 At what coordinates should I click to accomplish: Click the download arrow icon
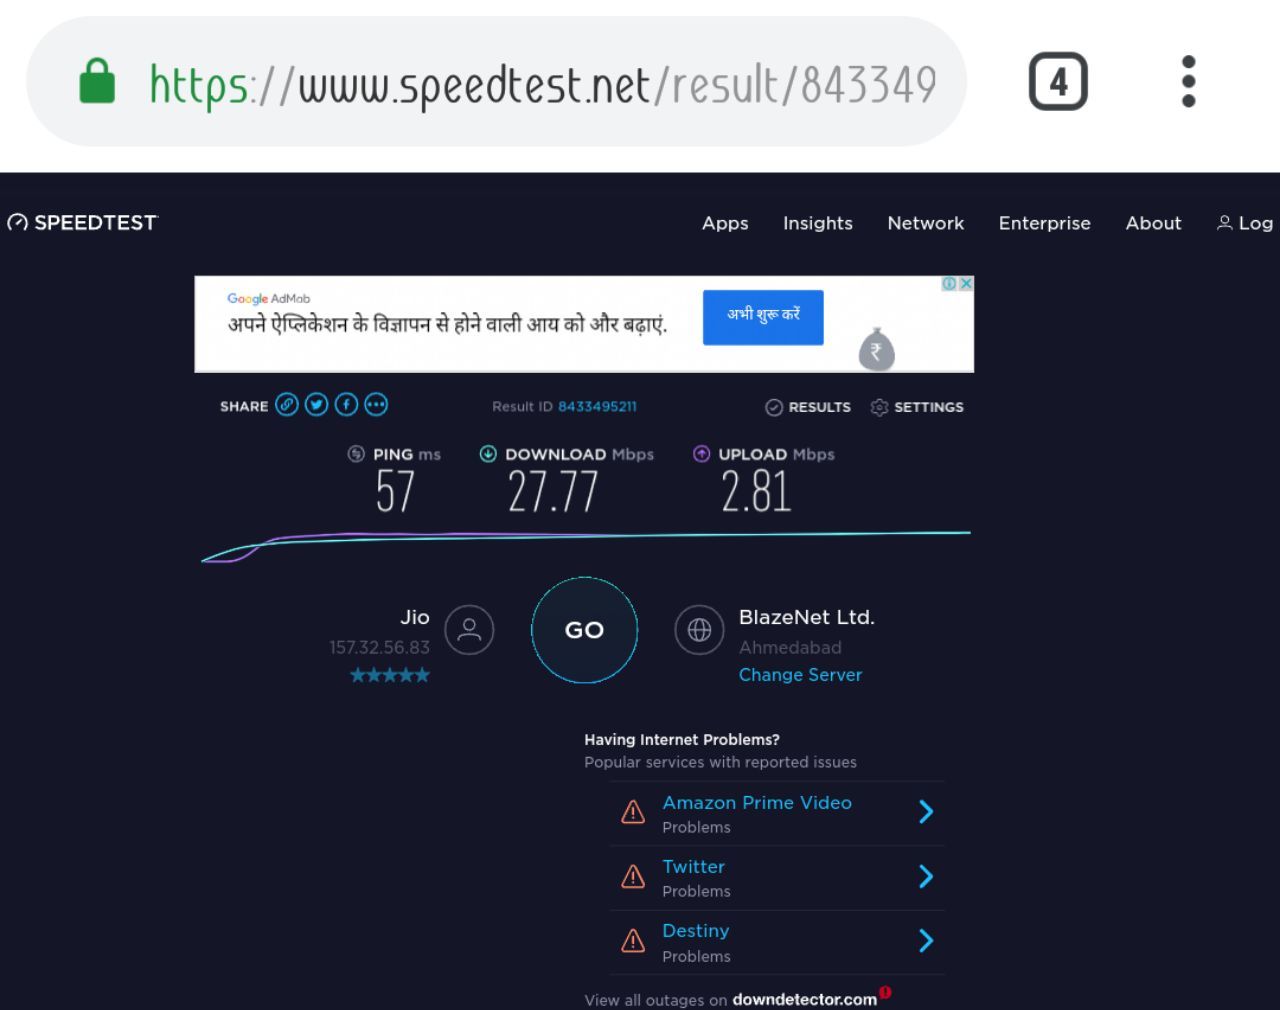point(488,454)
